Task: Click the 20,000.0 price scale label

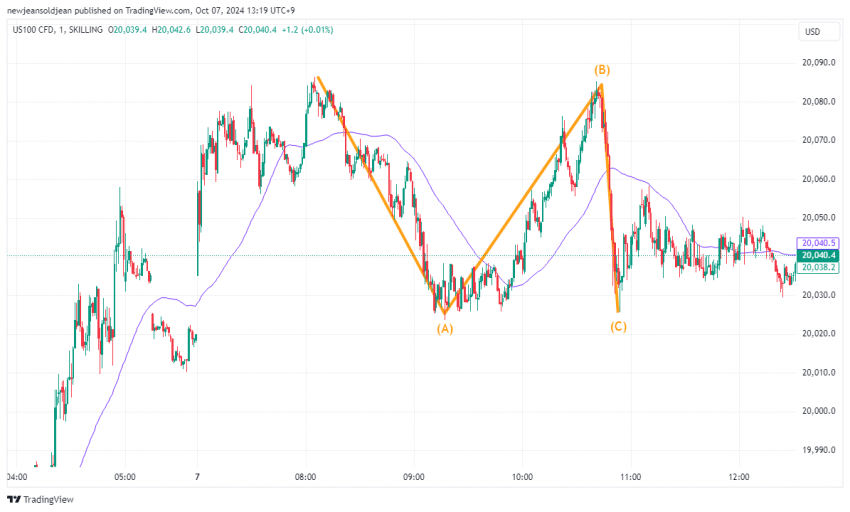Action: 819,411
